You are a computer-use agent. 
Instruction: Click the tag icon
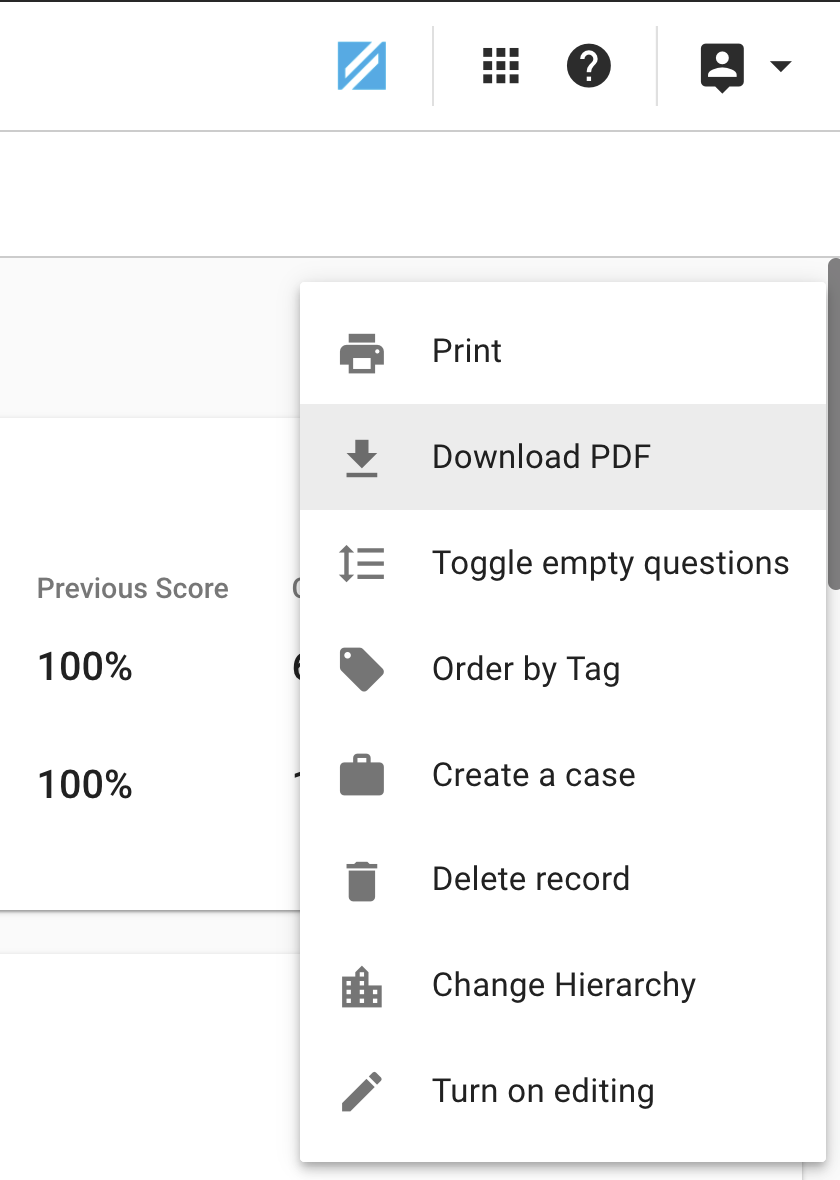coord(362,669)
